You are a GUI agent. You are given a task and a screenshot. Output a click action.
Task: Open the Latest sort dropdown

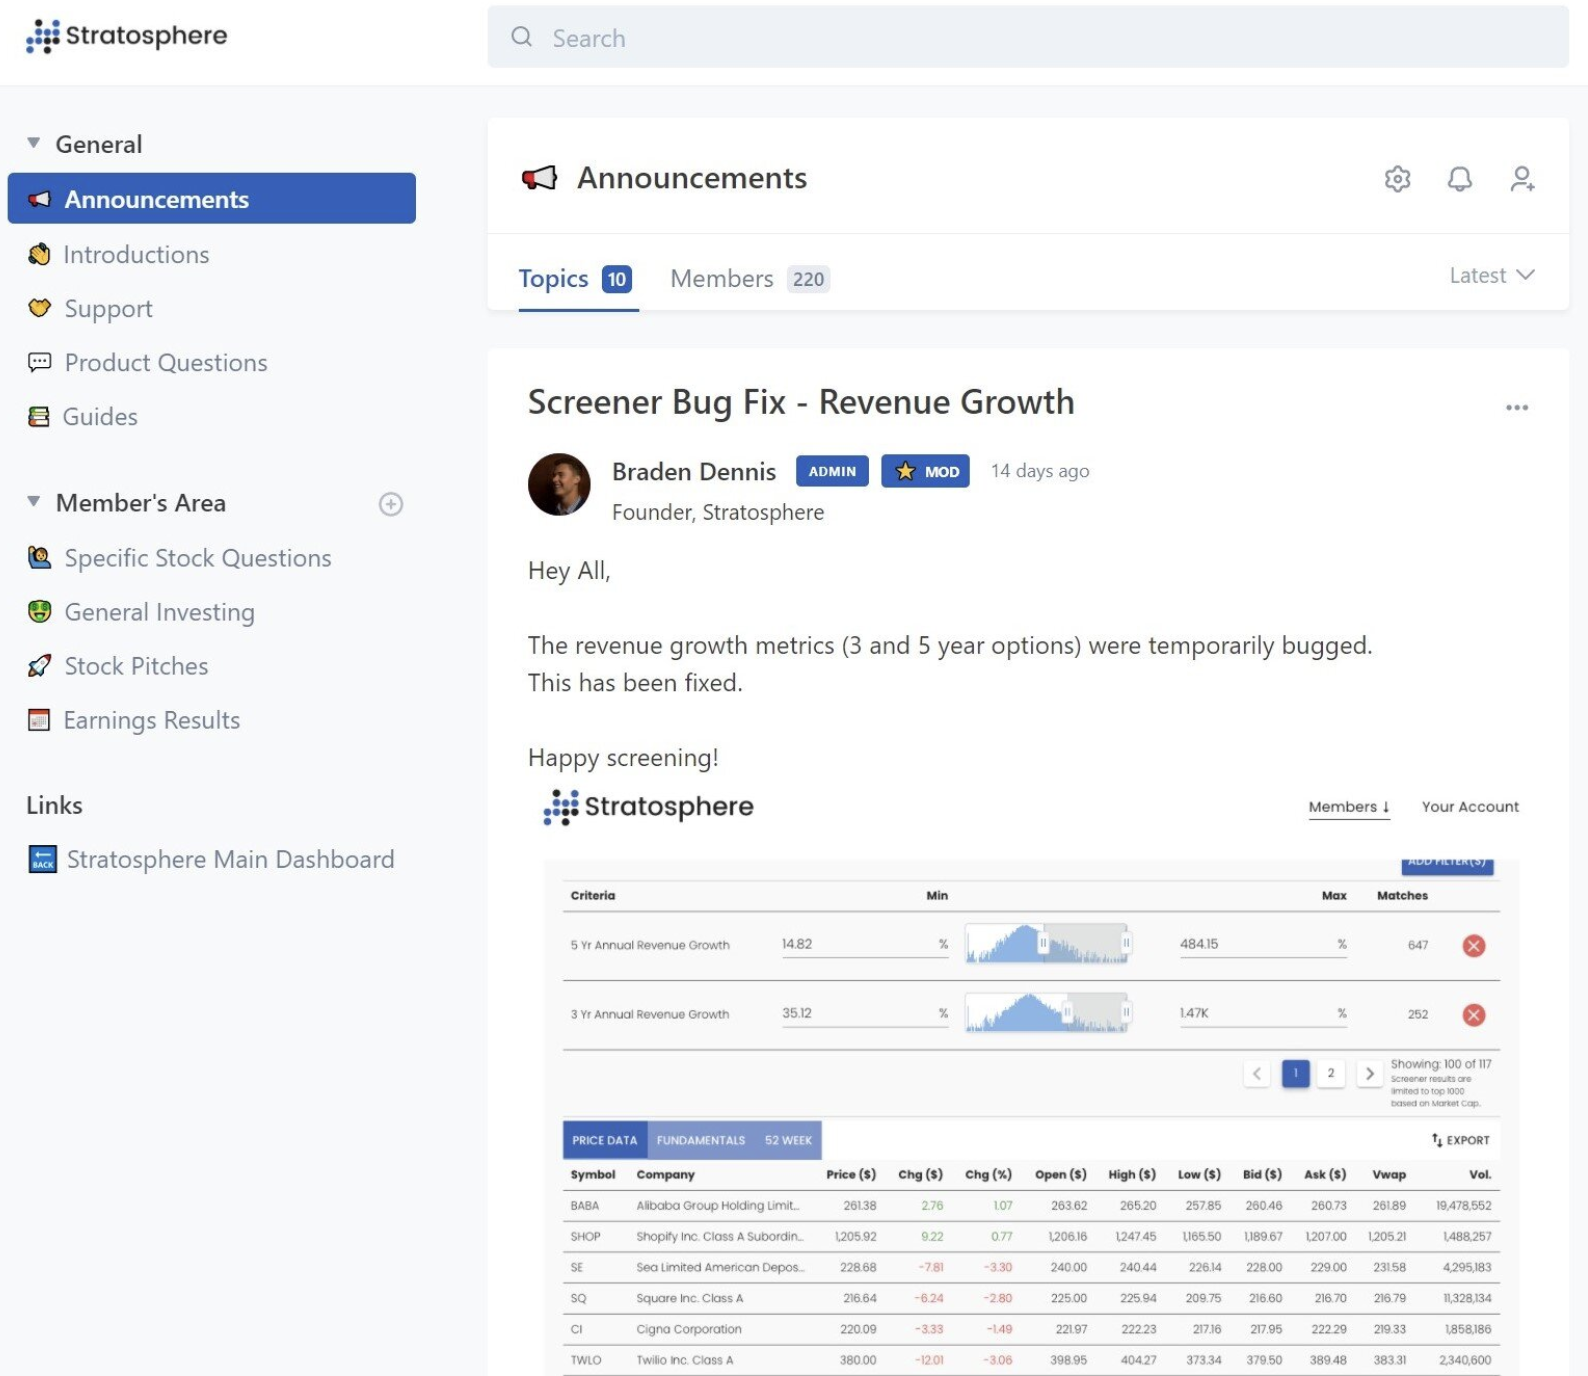tap(1492, 275)
